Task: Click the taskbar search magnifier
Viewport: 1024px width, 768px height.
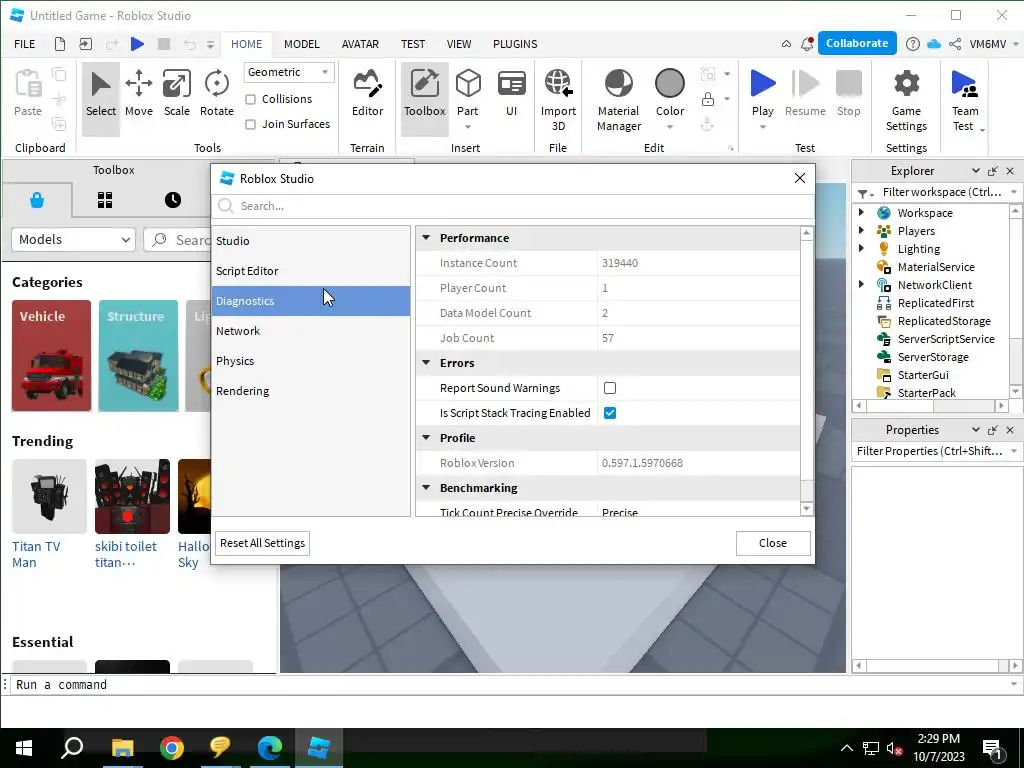Action: tap(72, 748)
